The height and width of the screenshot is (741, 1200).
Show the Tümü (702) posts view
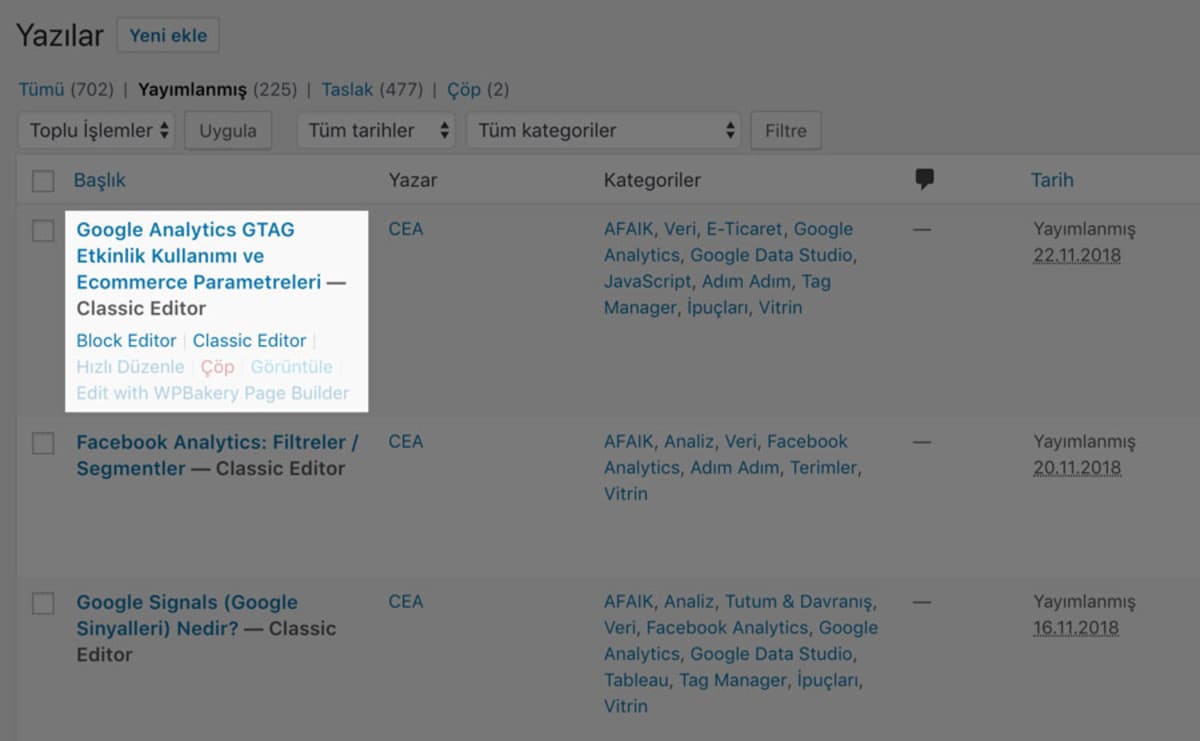pyautogui.click(x=66, y=90)
